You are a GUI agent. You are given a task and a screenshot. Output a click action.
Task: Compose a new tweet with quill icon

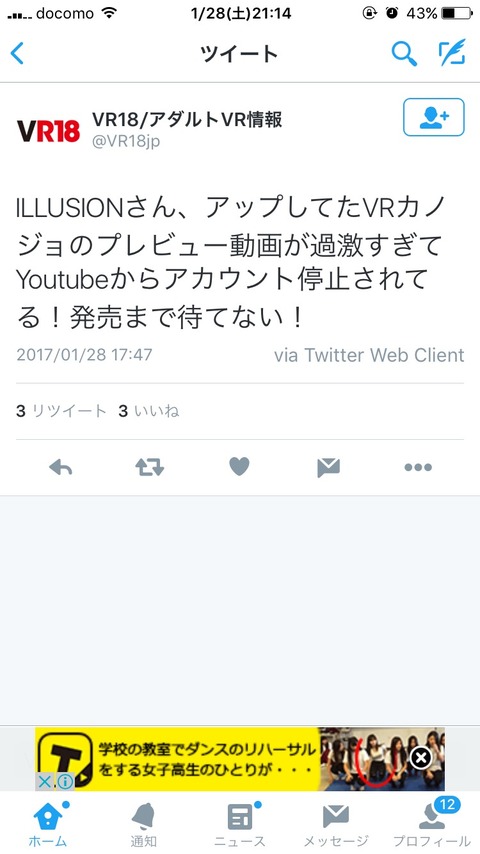[452, 53]
